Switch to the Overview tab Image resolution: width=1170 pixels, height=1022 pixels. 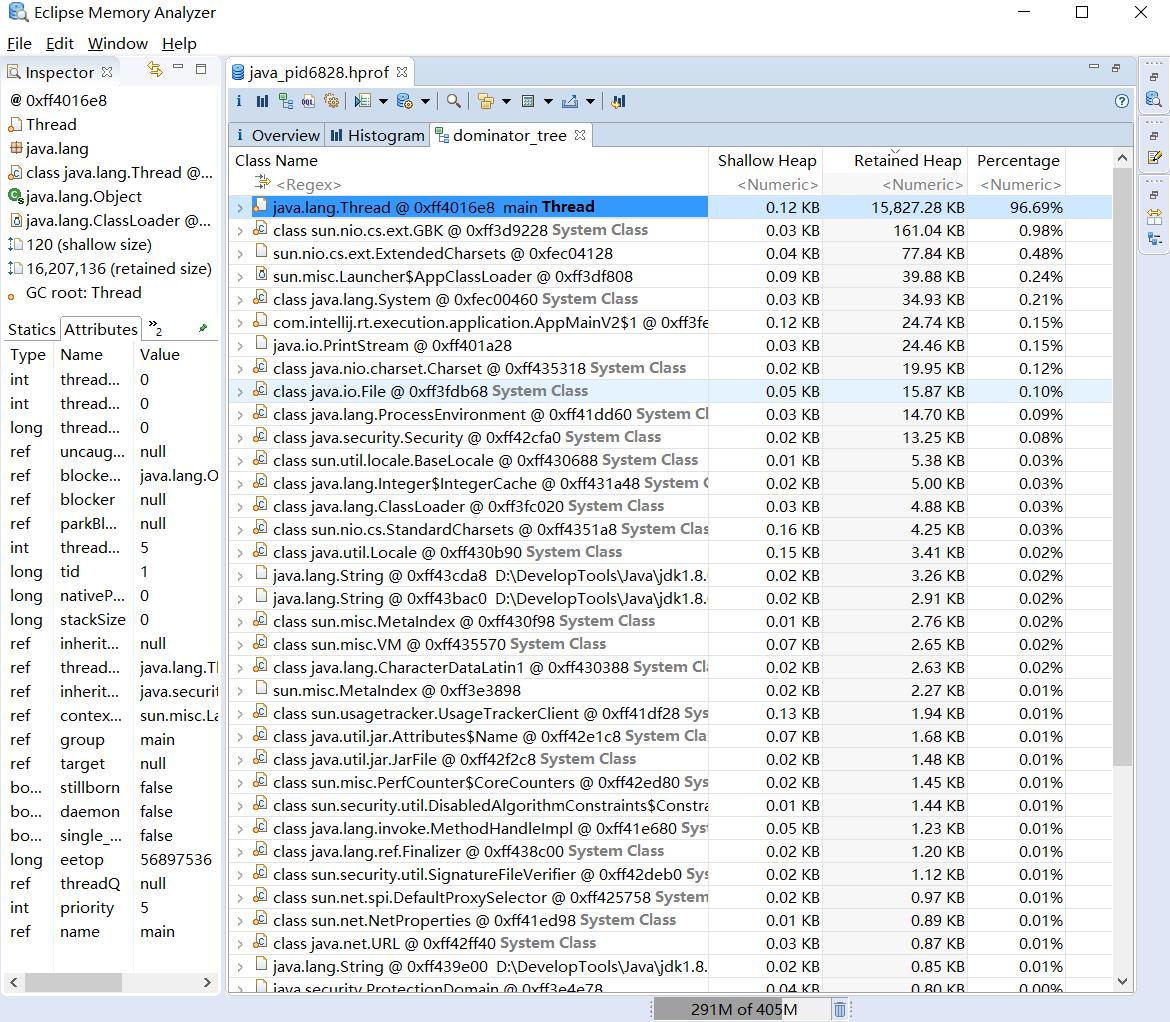pos(277,135)
